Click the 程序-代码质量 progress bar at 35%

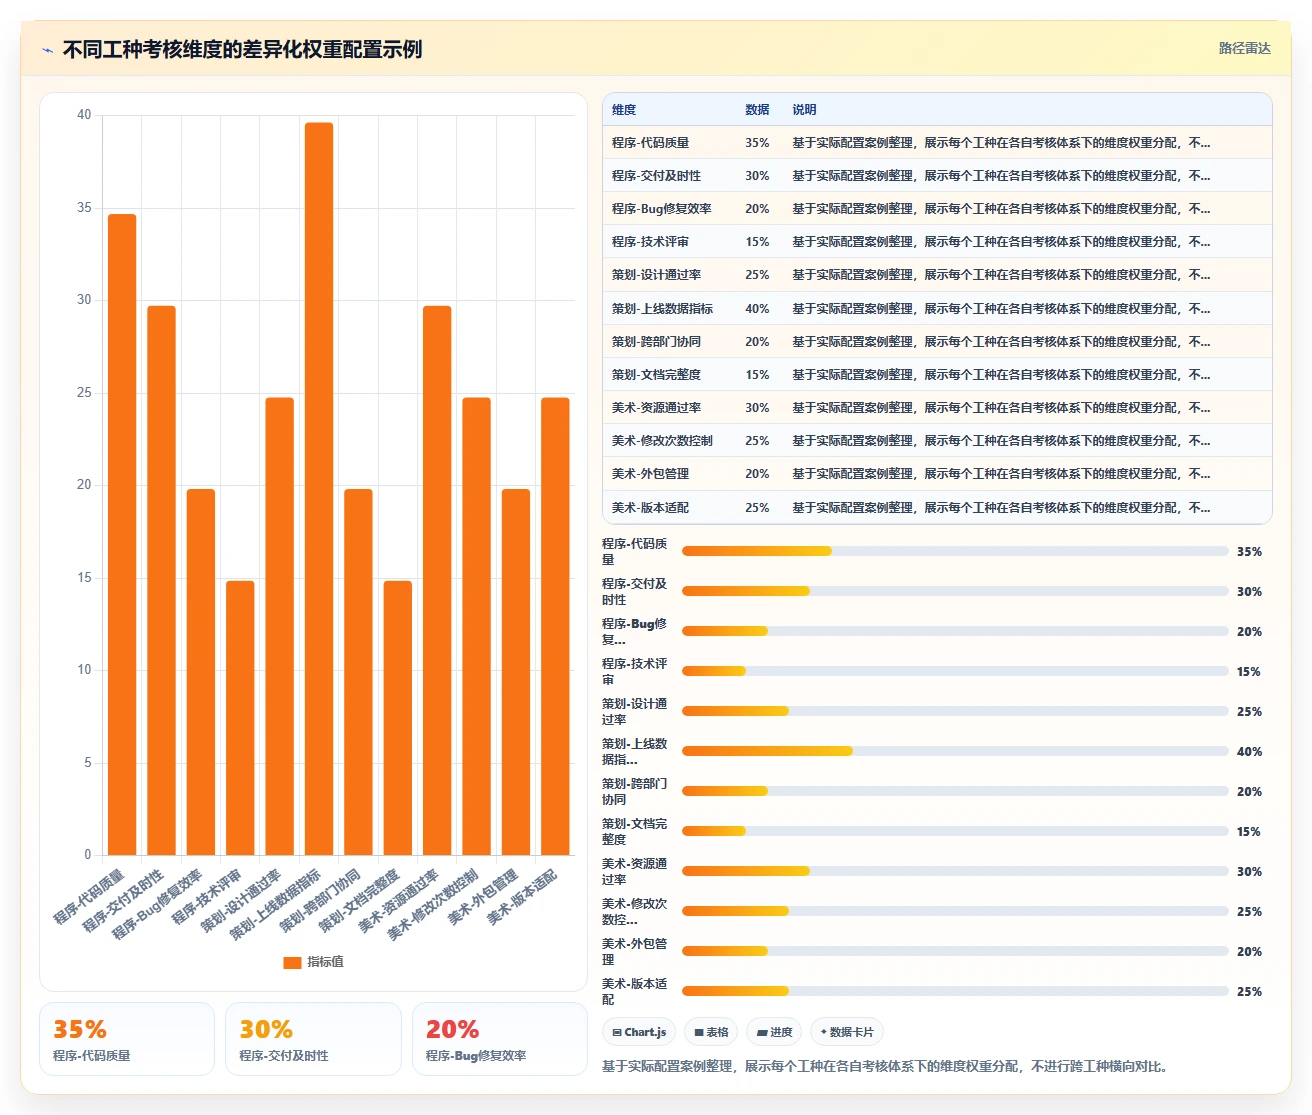pos(955,551)
